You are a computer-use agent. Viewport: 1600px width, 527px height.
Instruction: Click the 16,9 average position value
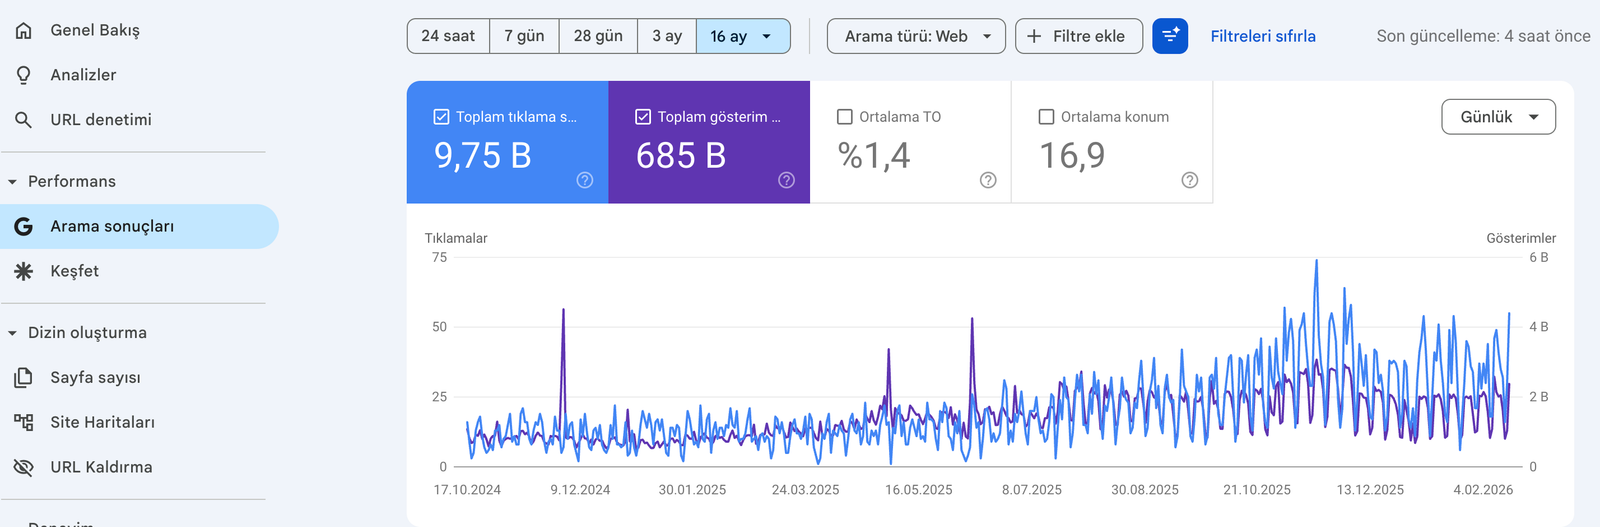click(1072, 156)
